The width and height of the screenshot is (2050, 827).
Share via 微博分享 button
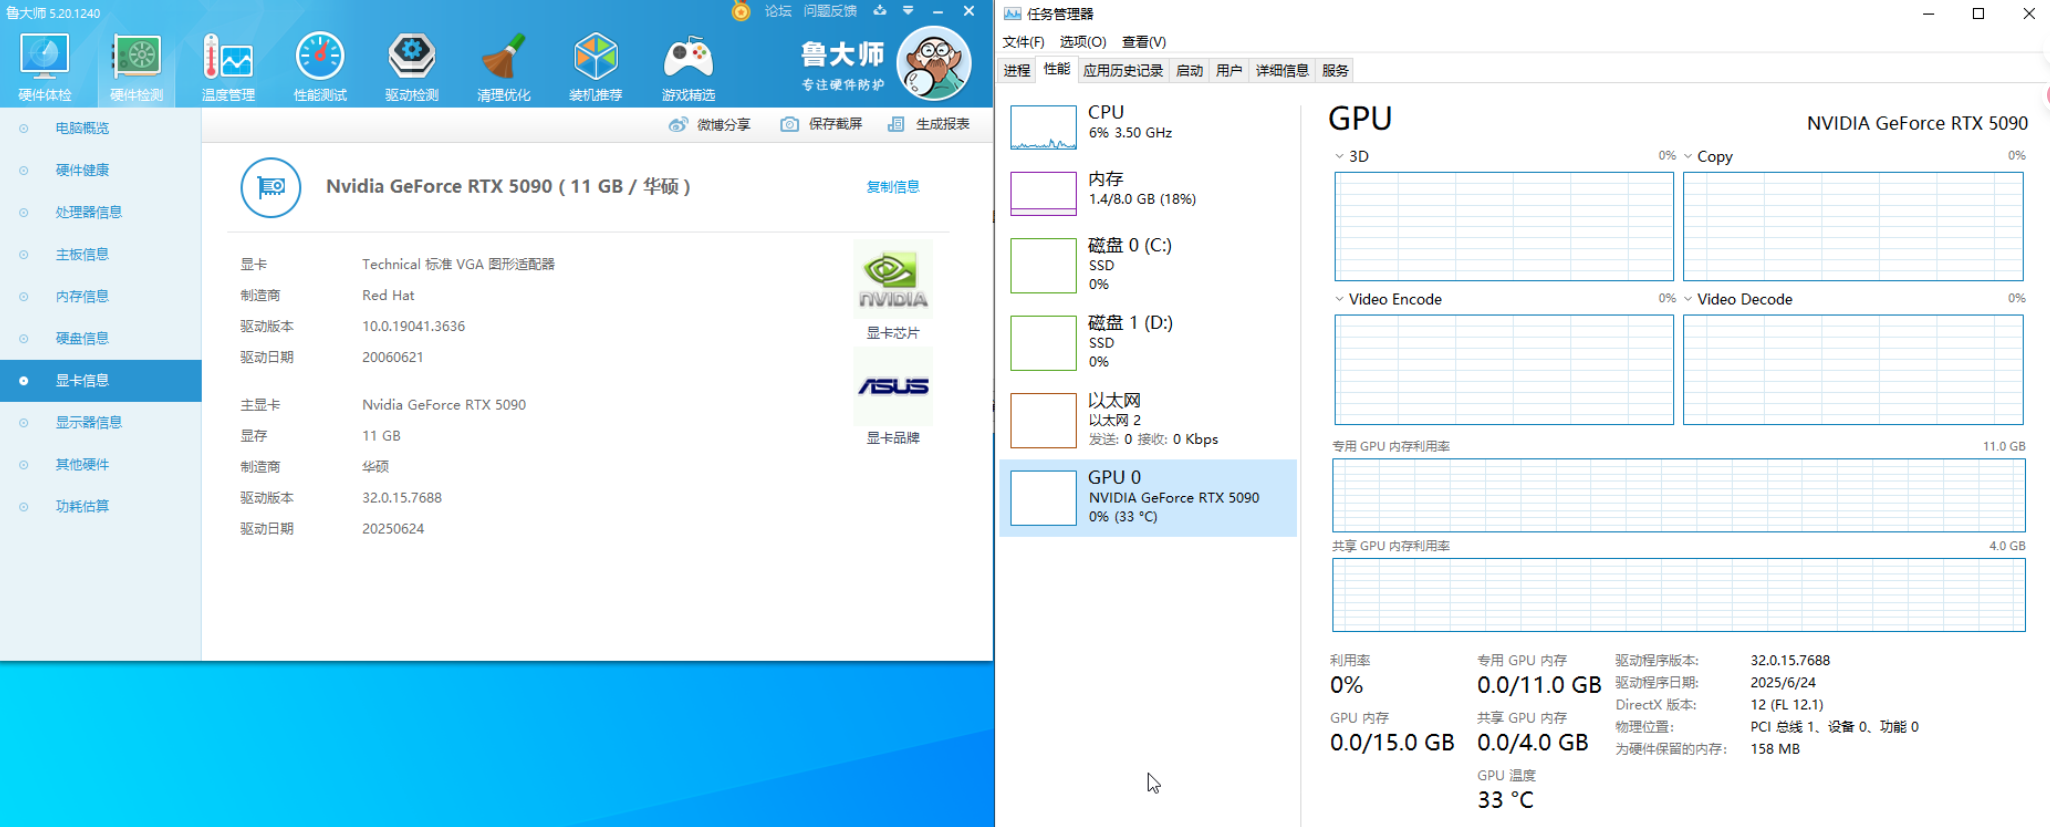coord(710,124)
